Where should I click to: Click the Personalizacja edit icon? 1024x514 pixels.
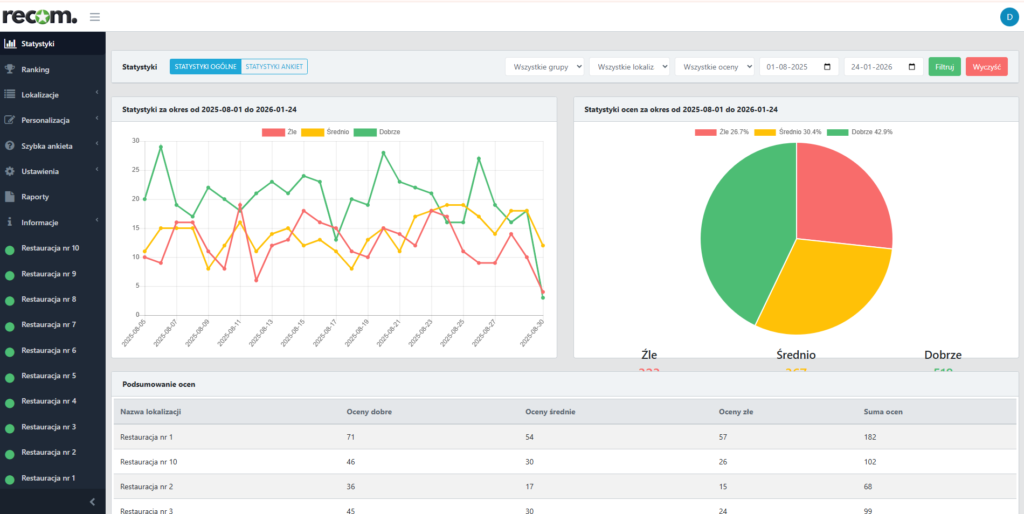click(10, 120)
